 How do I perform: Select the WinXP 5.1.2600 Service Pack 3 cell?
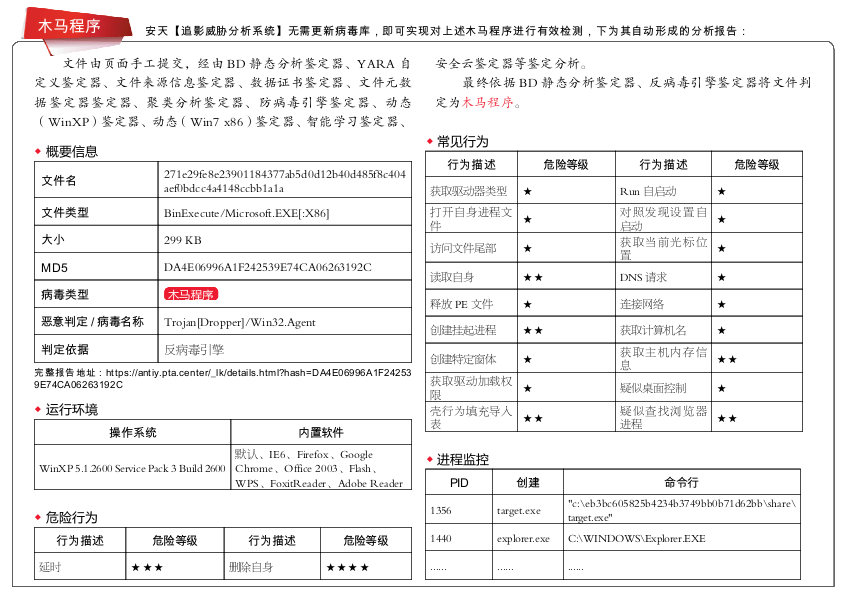coord(133,468)
